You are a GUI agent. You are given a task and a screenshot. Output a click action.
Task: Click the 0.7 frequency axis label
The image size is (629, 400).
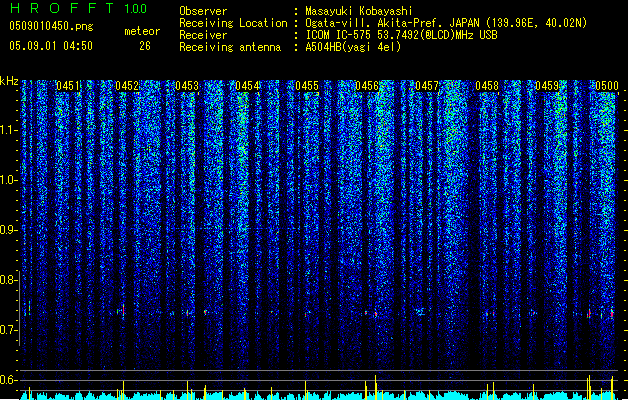8,330
